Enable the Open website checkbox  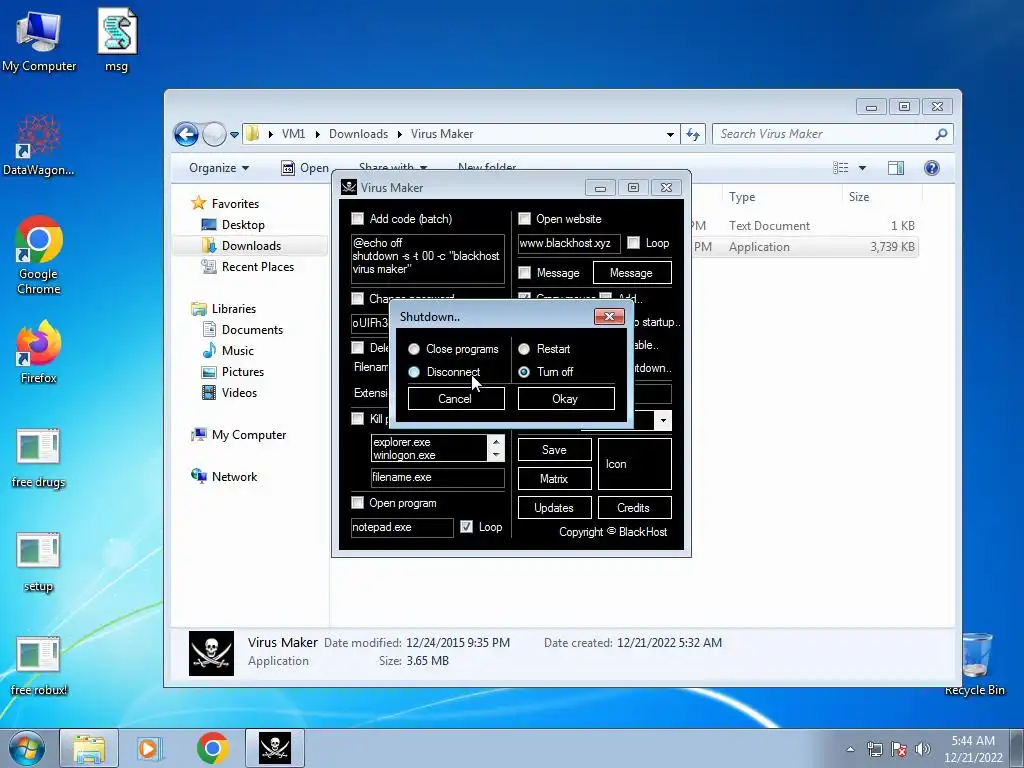[x=524, y=219]
